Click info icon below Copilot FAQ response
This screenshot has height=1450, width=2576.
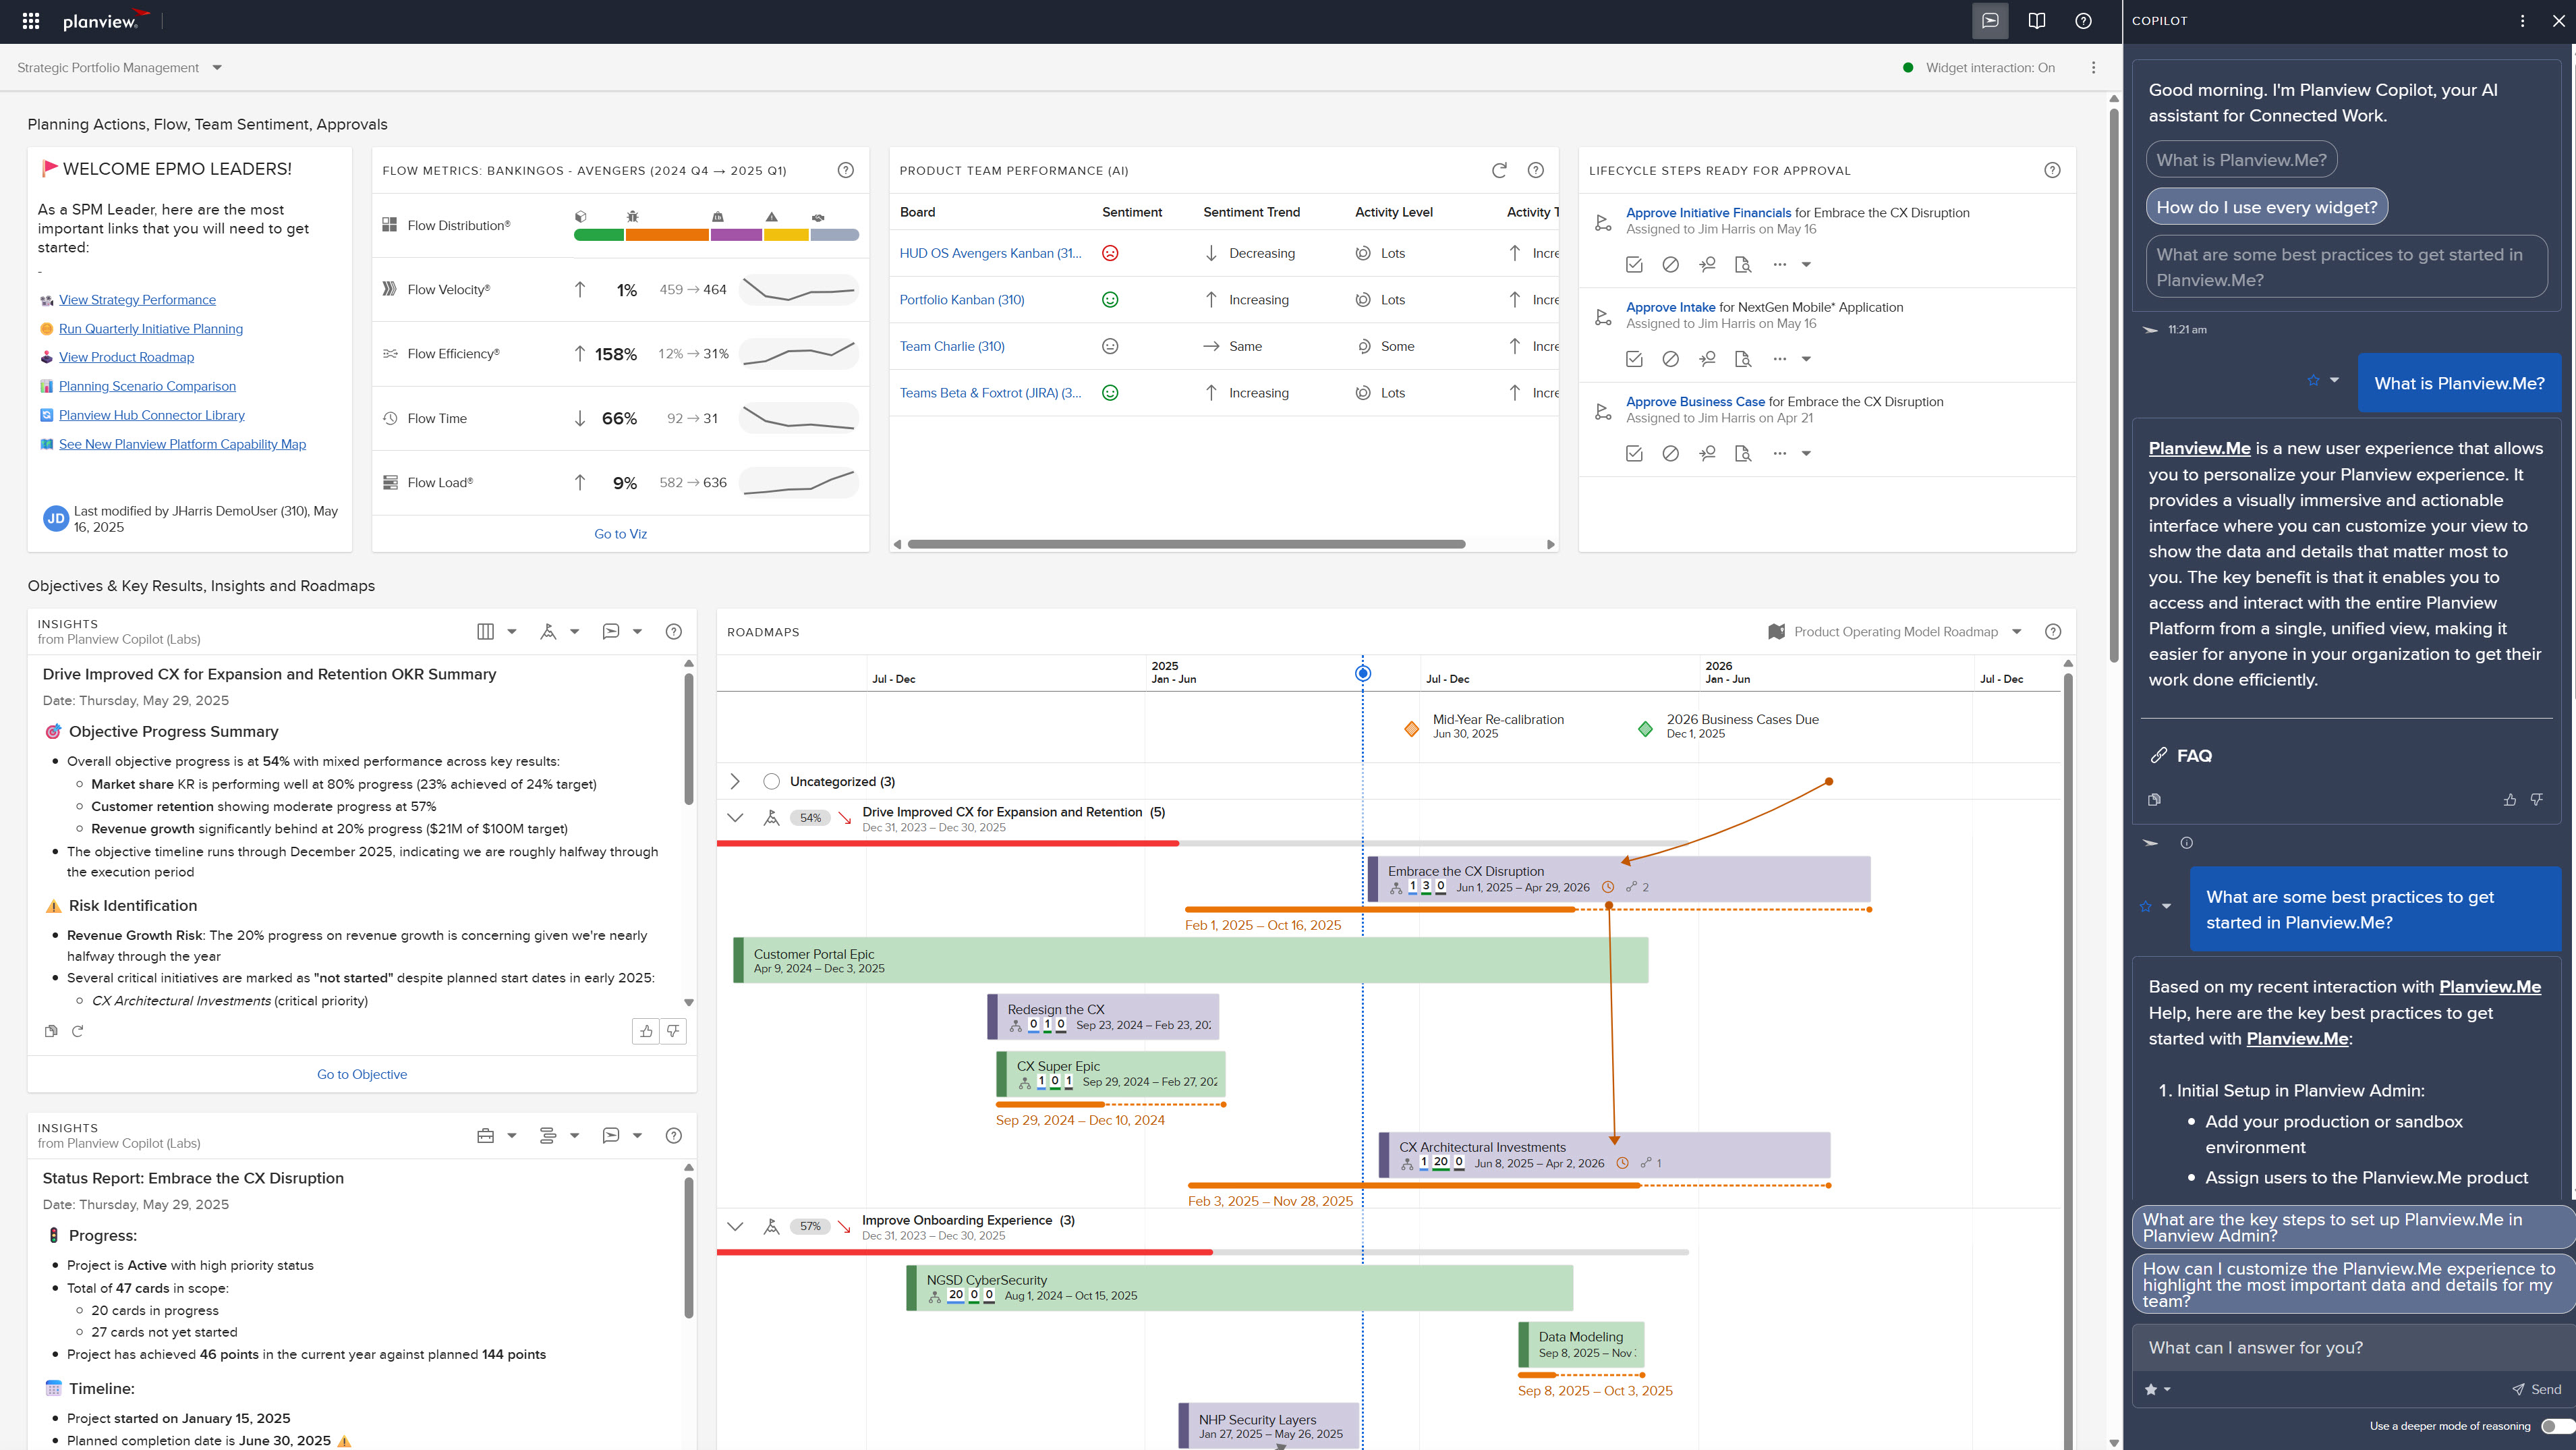[x=2187, y=843]
